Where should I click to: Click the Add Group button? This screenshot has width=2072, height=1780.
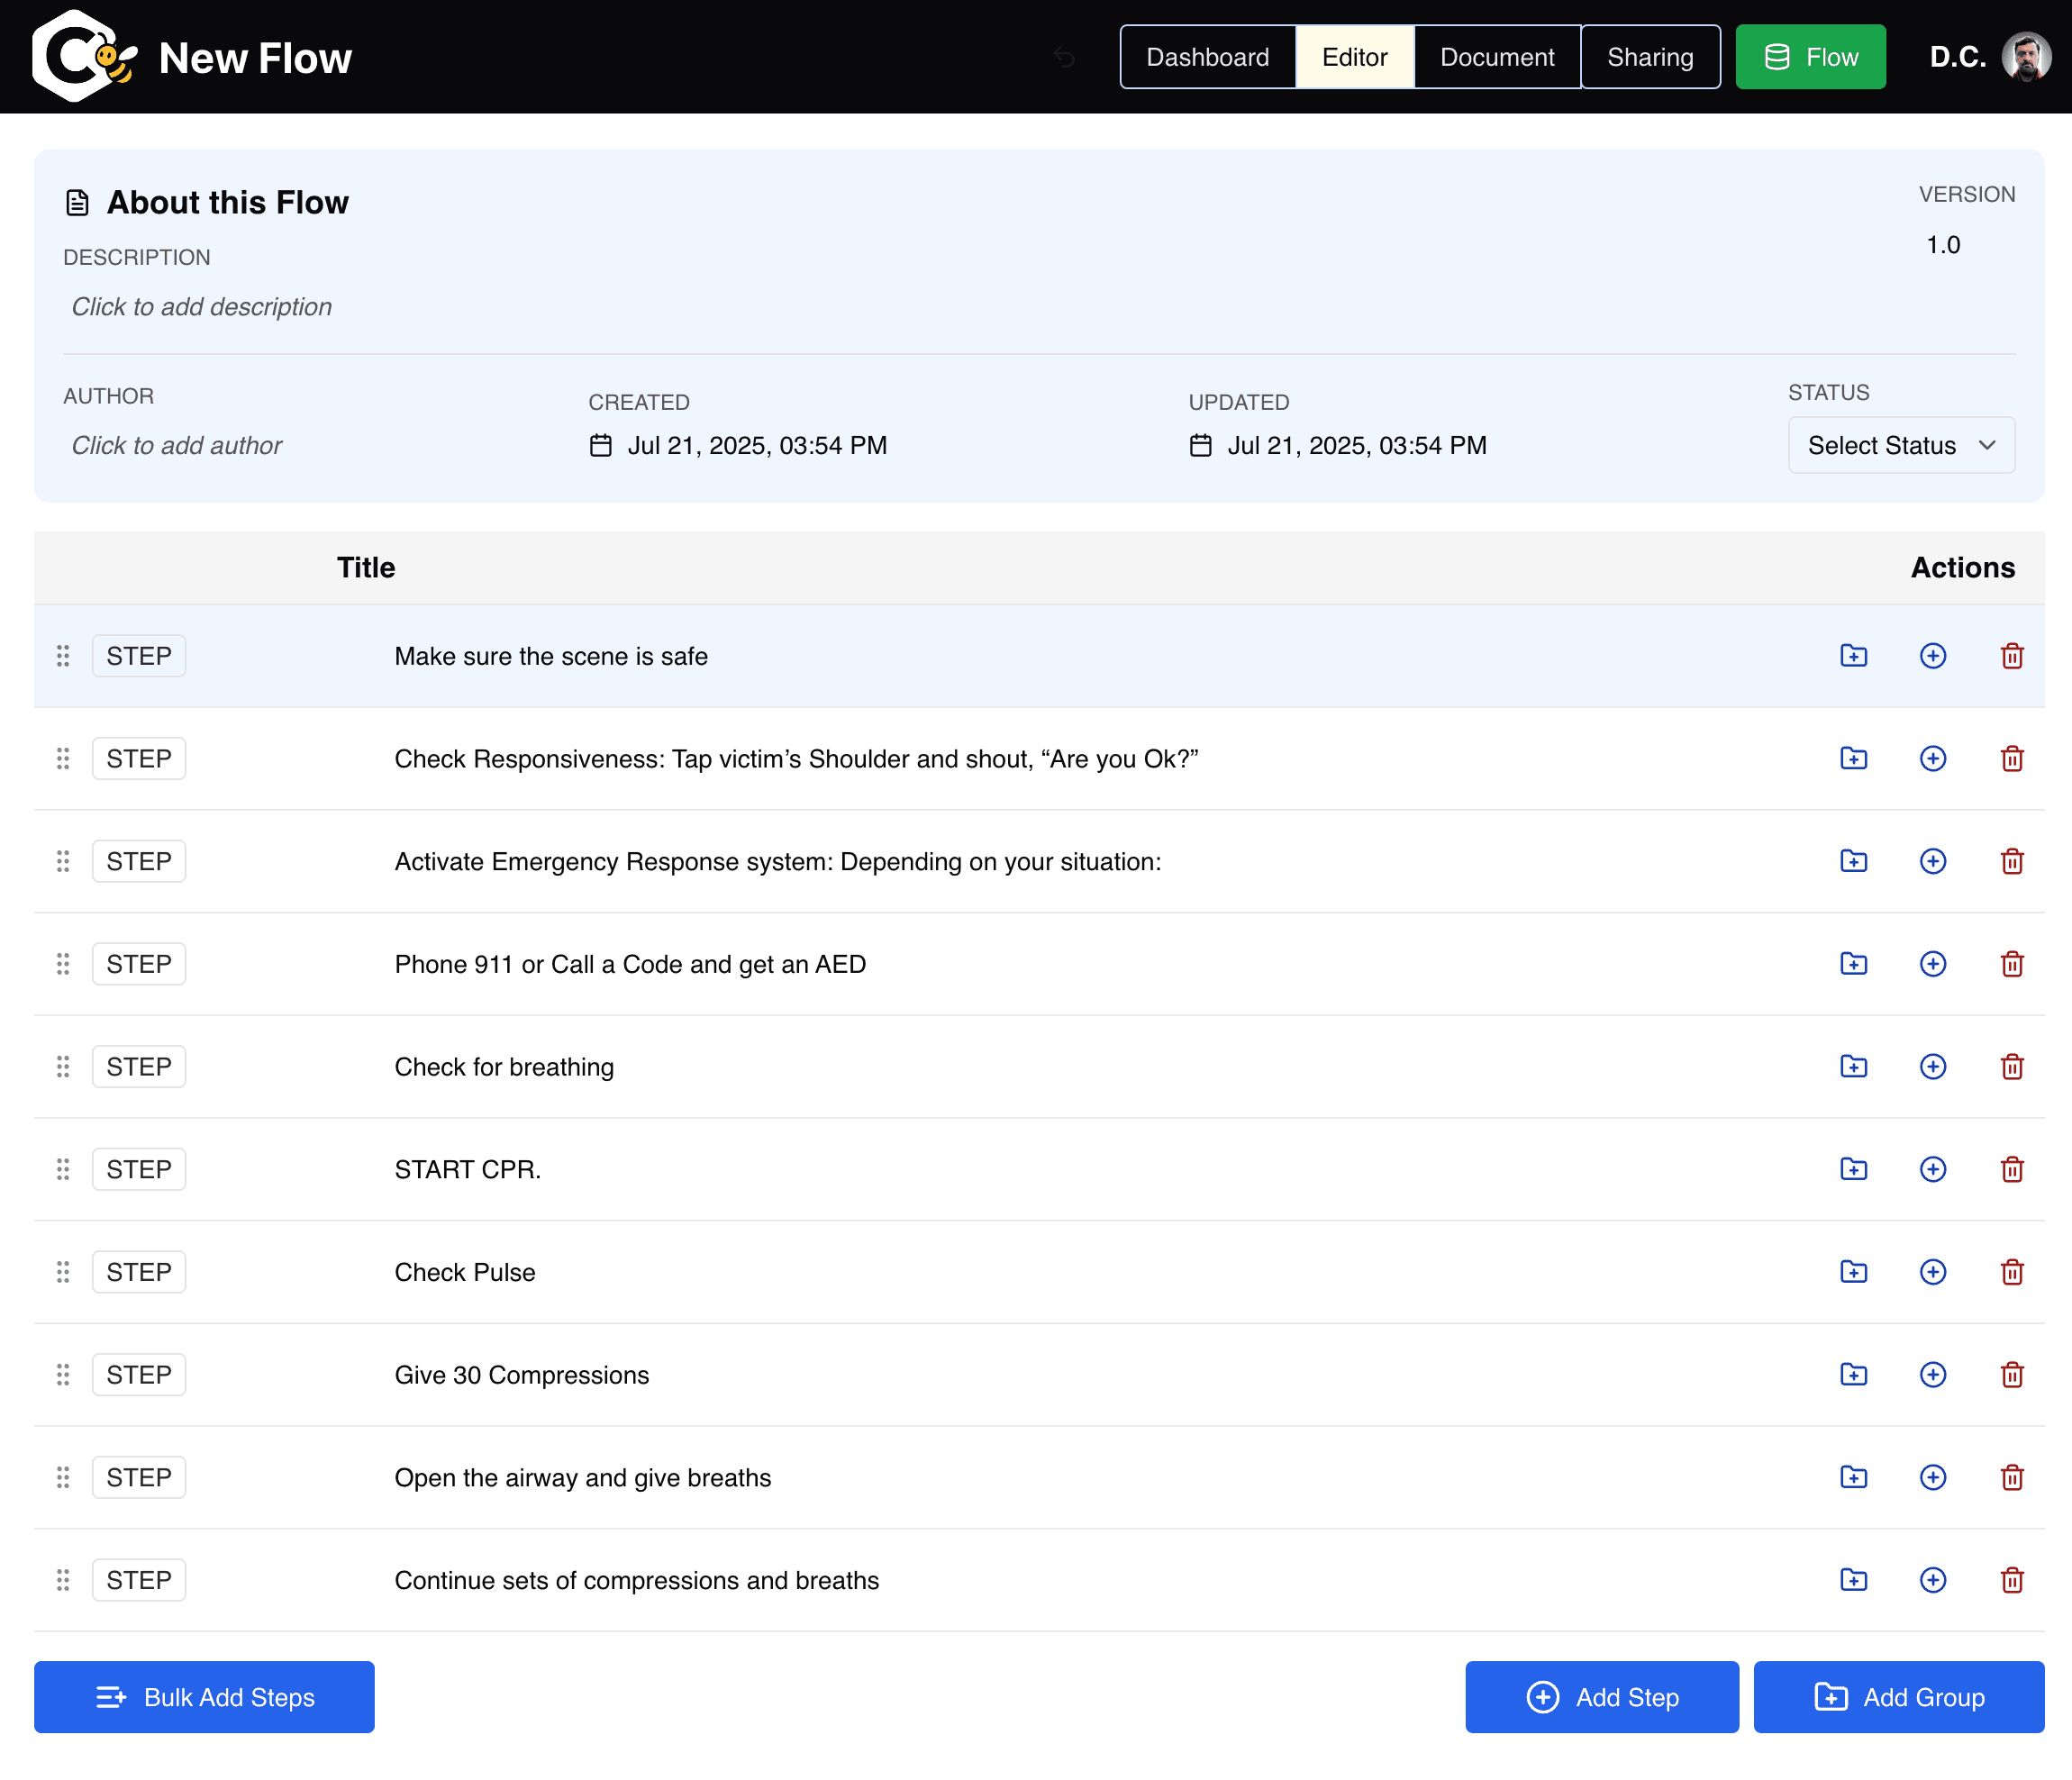1898,1697
